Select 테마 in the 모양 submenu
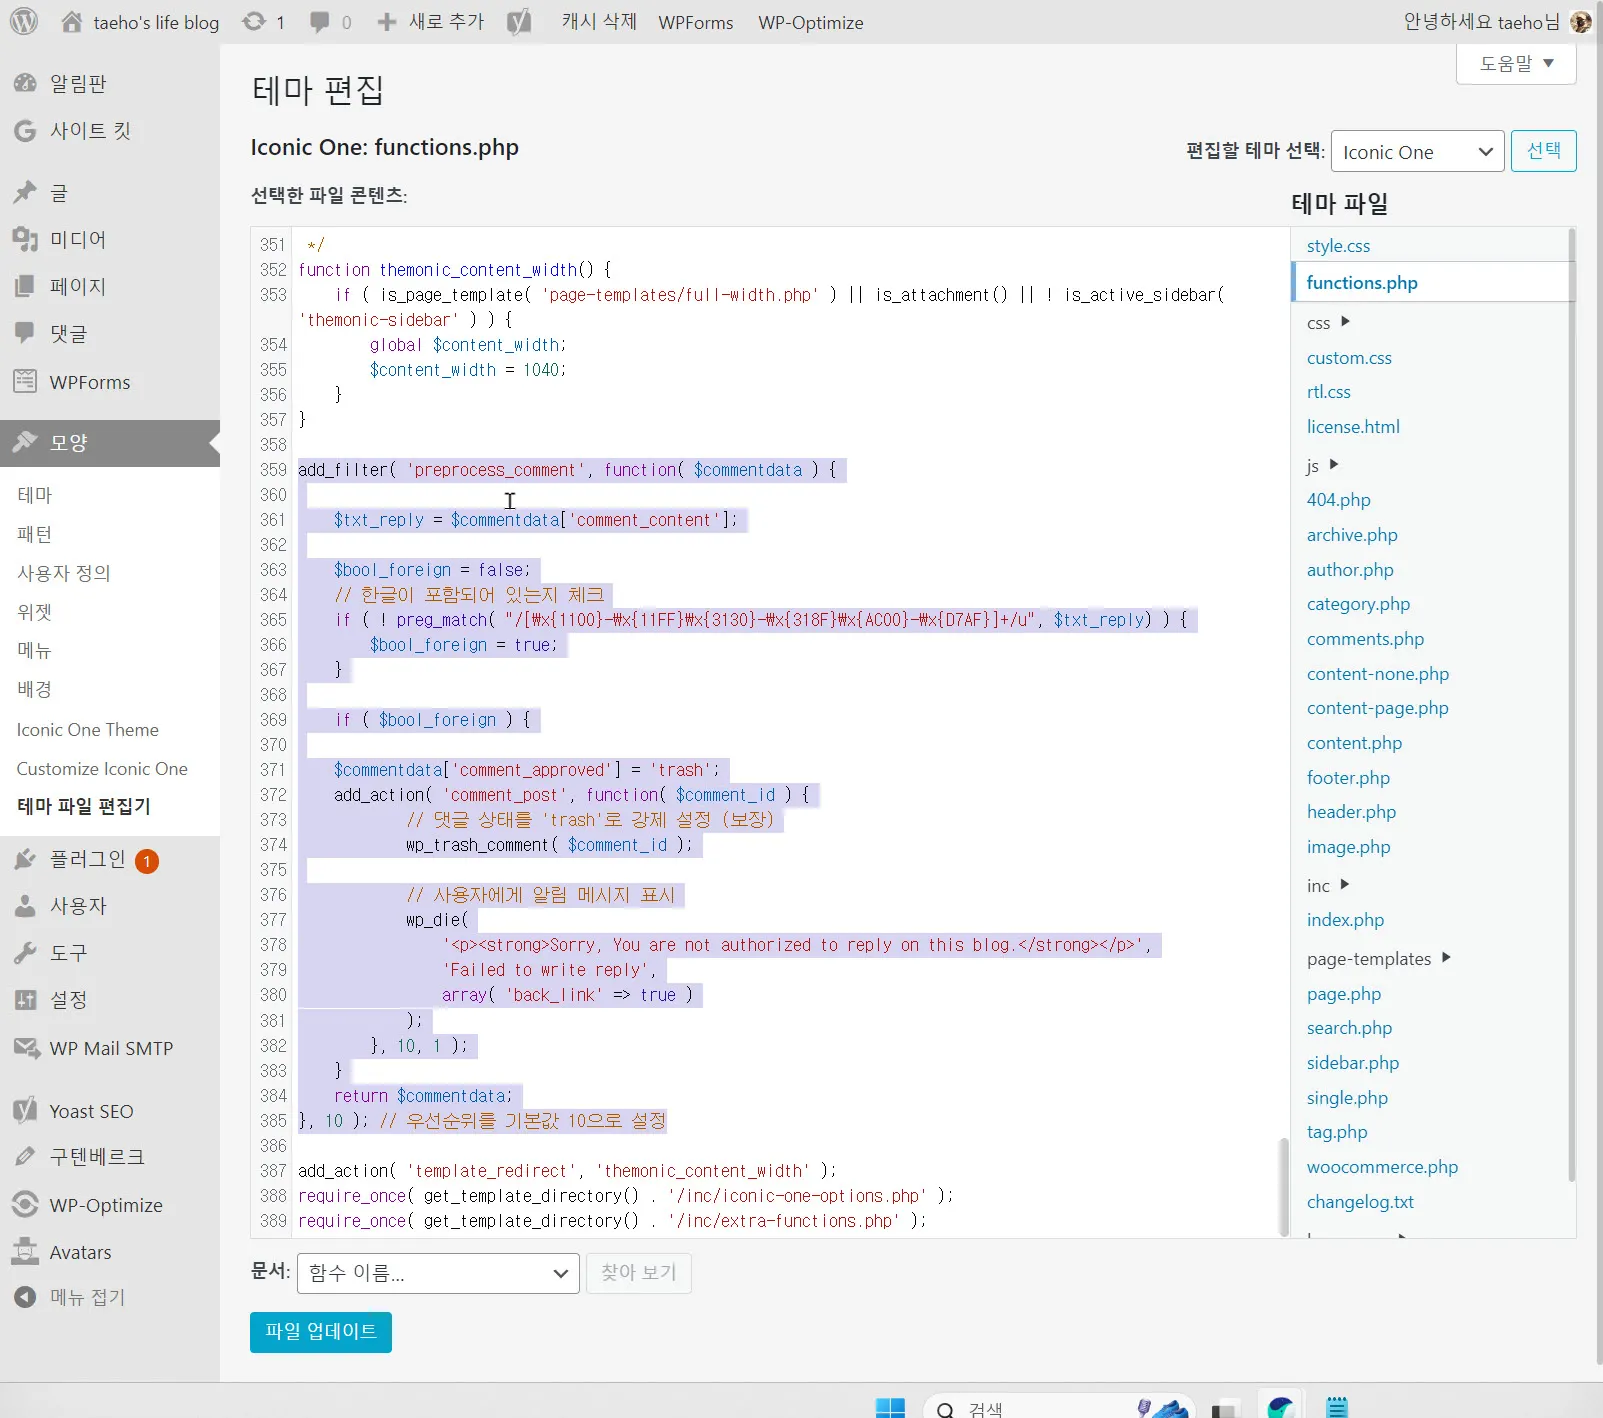The image size is (1603, 1418). click(x=34, y=494)
